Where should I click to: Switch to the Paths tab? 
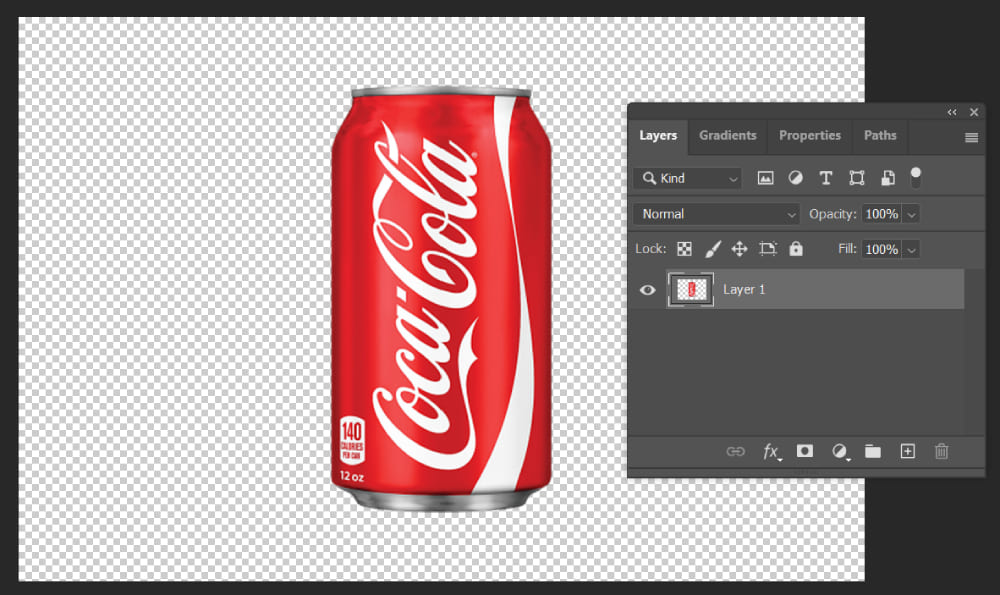tap(880, 135)
